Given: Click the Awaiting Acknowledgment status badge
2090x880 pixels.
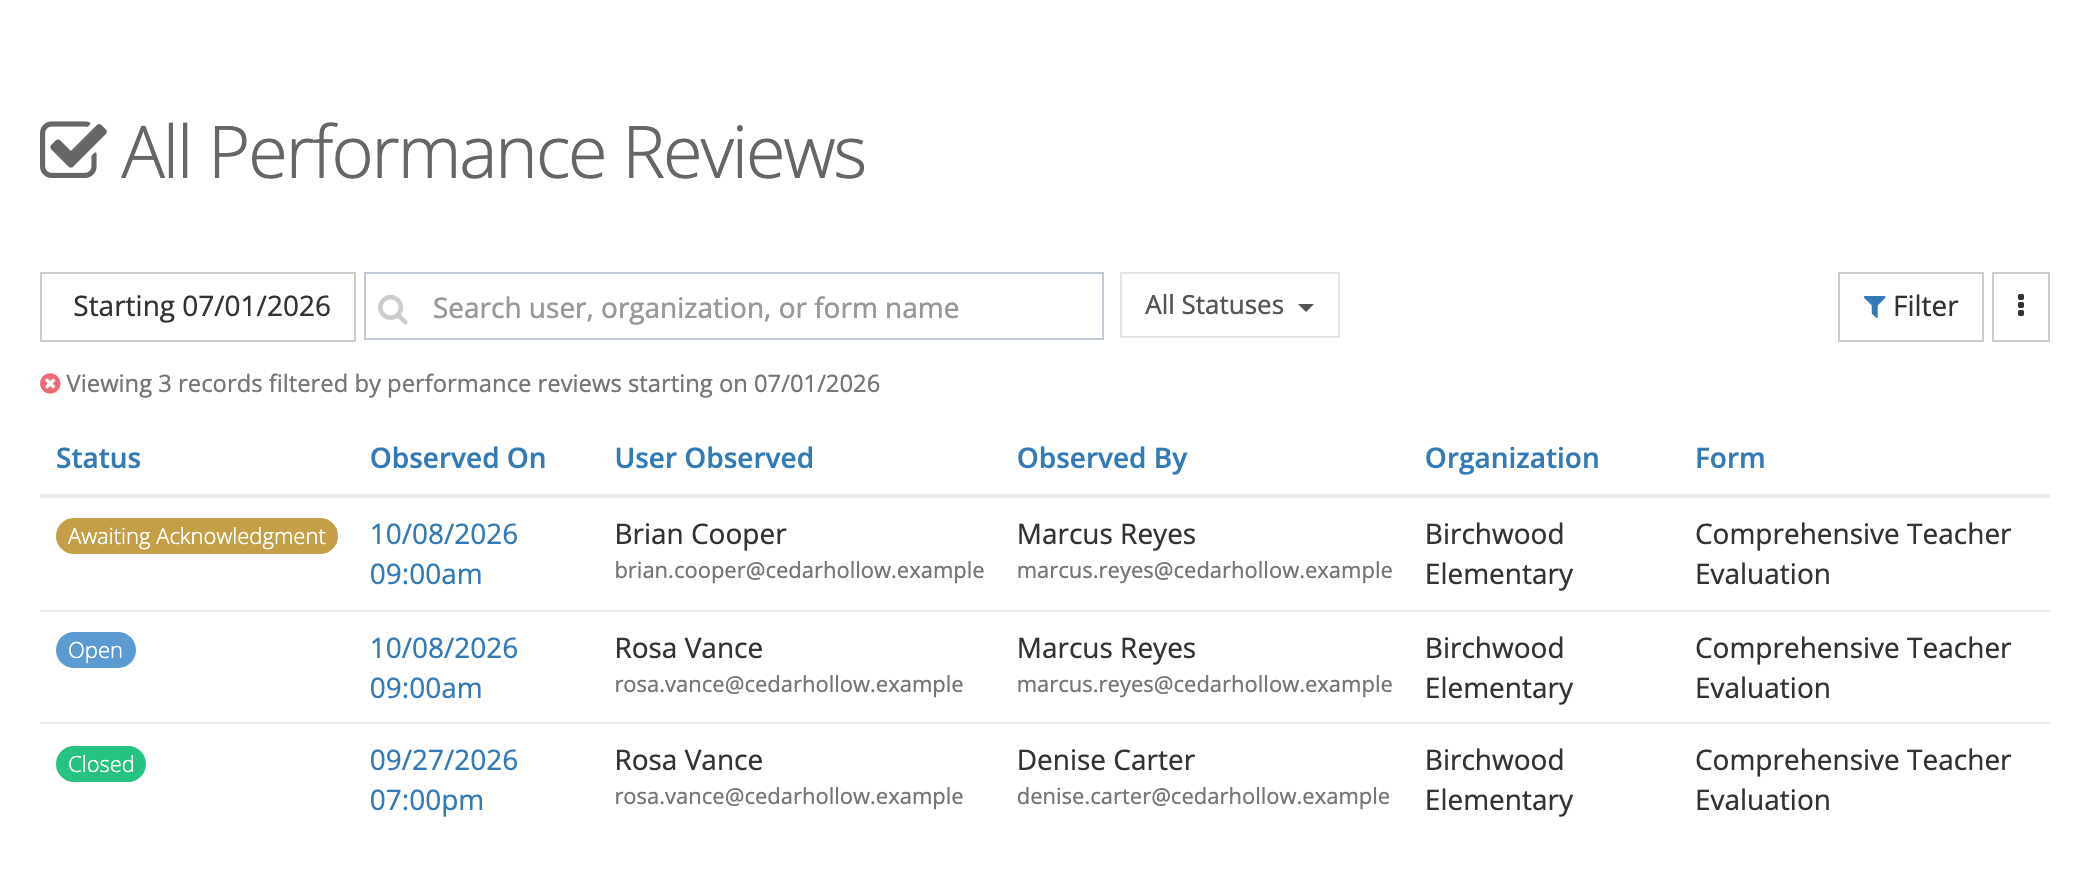Looking at the screenshot, I should pos(197,536).
